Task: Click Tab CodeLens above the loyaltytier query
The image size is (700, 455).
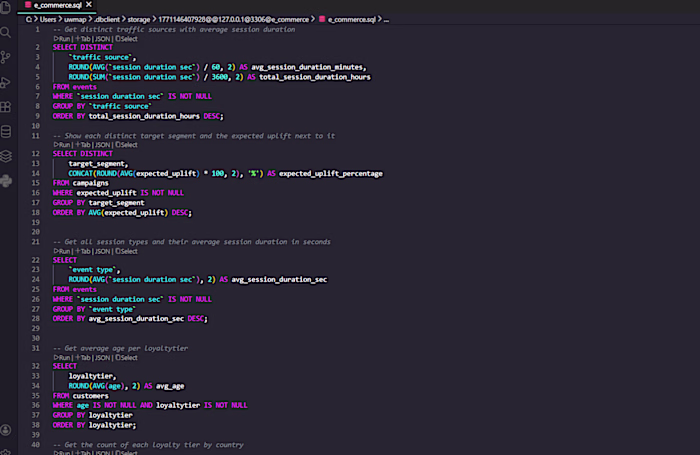Action: coord(83,358)
